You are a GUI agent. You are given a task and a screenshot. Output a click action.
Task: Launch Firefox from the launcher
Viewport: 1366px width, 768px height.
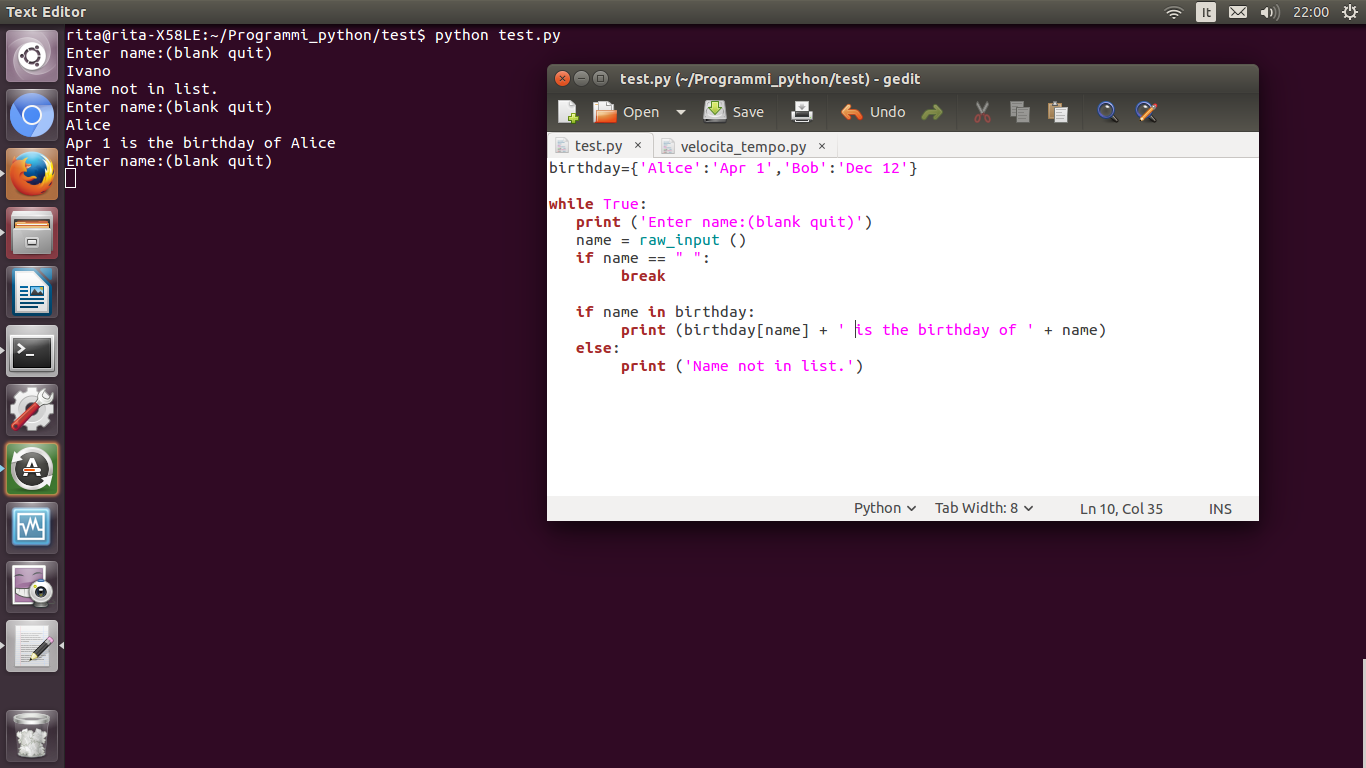32,174
